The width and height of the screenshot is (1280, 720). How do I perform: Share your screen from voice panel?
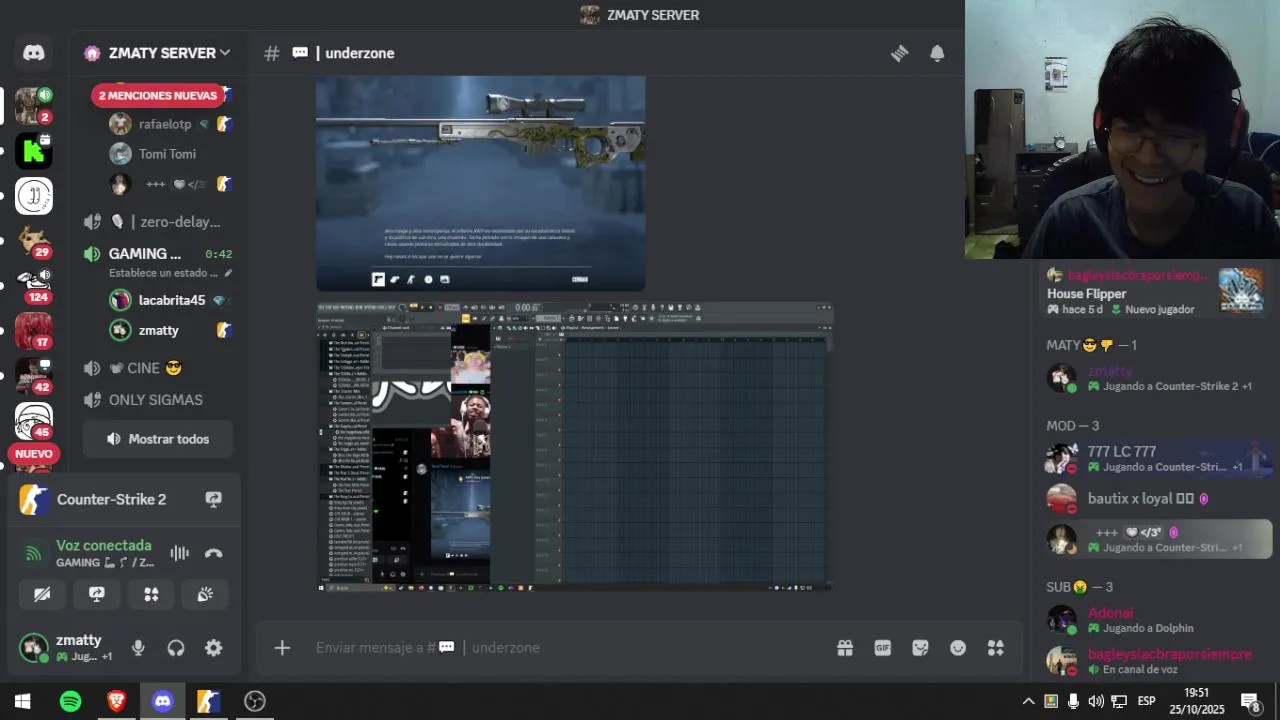tap(97, 594)
